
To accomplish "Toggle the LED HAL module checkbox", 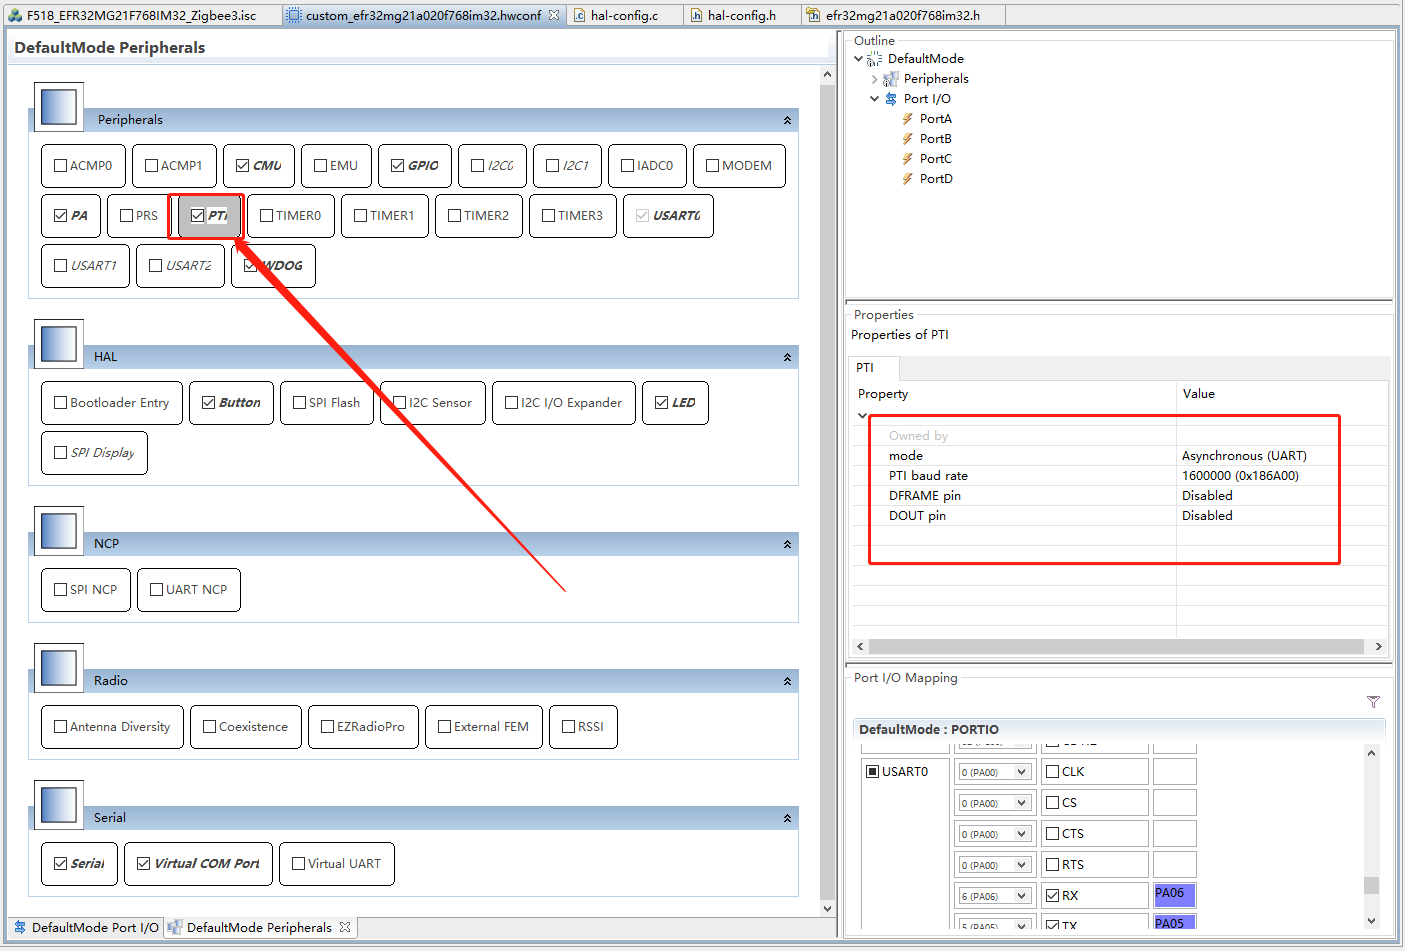I will (662, 403).
